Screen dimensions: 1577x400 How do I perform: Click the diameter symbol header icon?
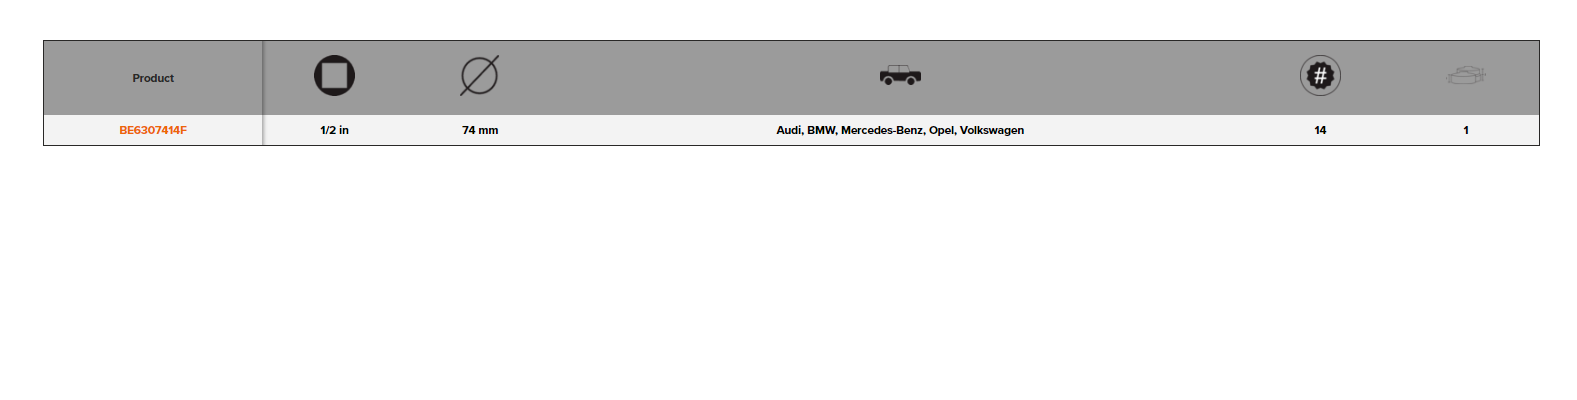coord(479,76)
